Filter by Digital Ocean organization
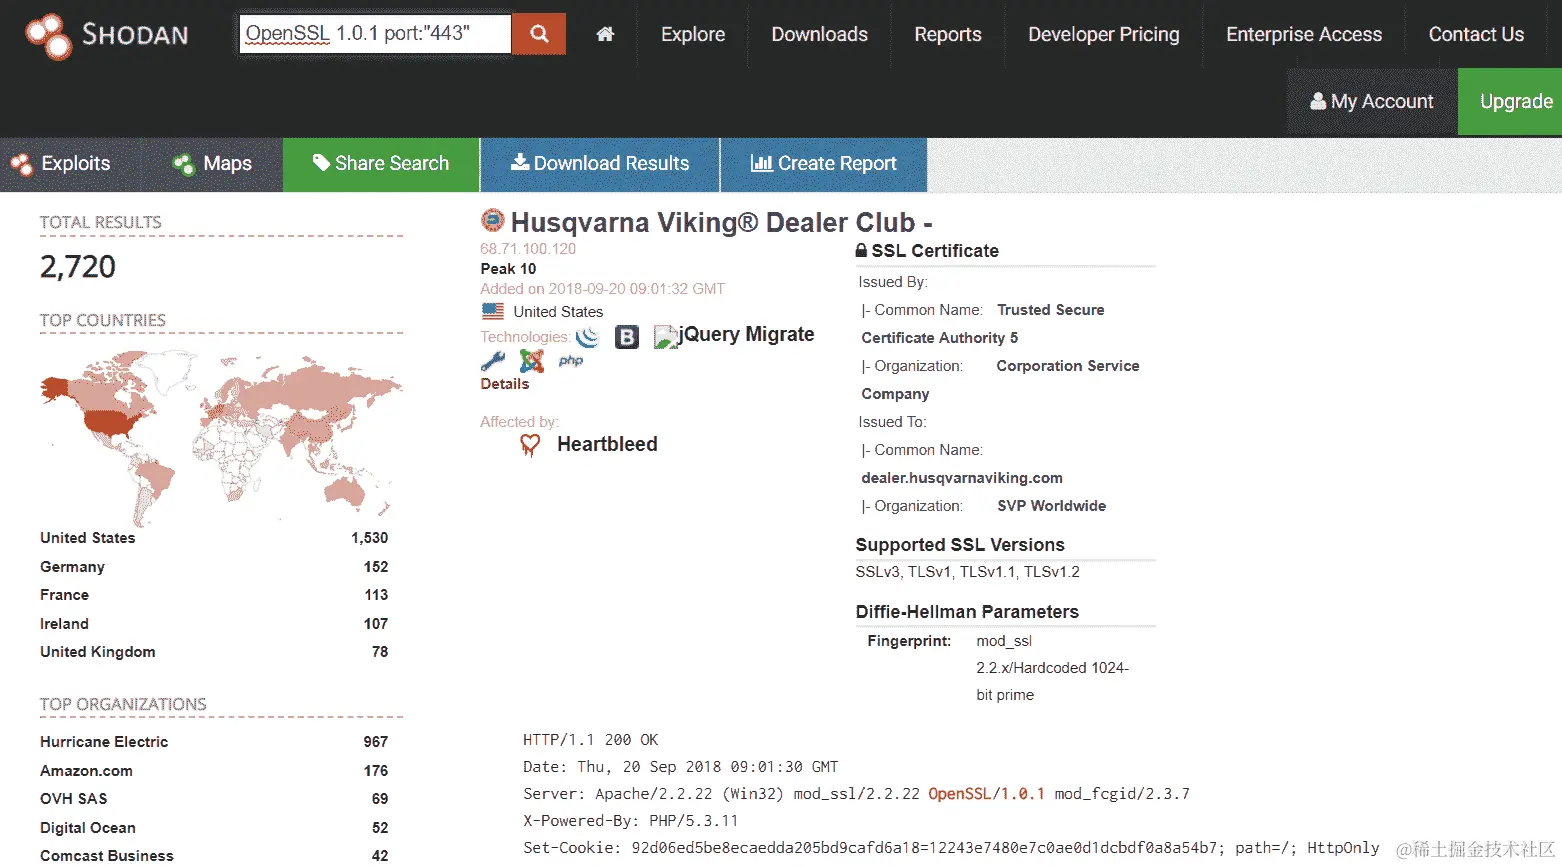The width and height of the screenshot is (1562, 866). pos(88,828)
